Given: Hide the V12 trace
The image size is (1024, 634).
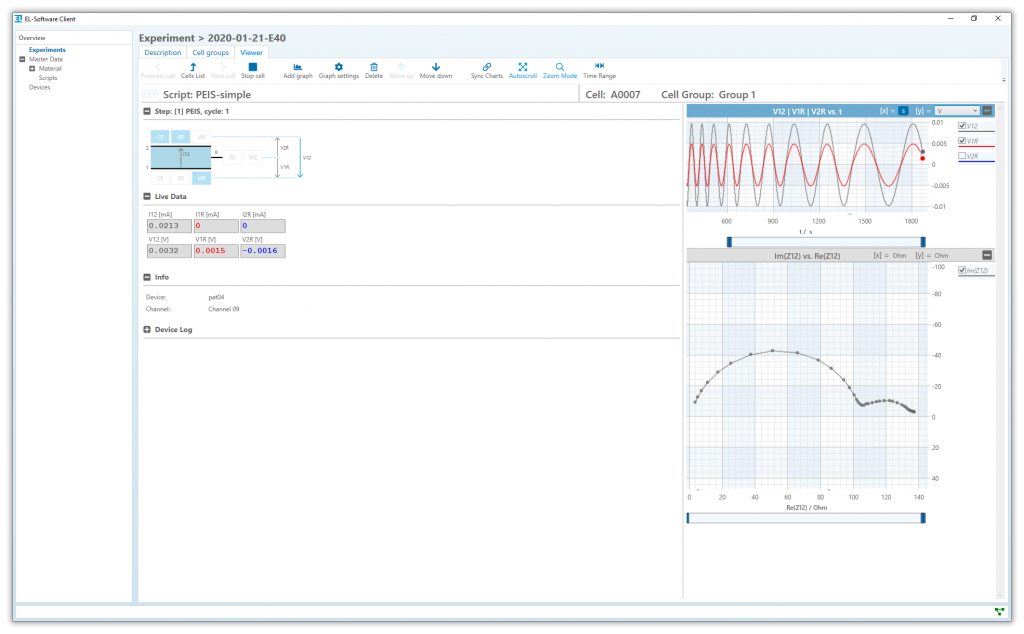Looking at the screenshot, I should click(x=964, y=126).
